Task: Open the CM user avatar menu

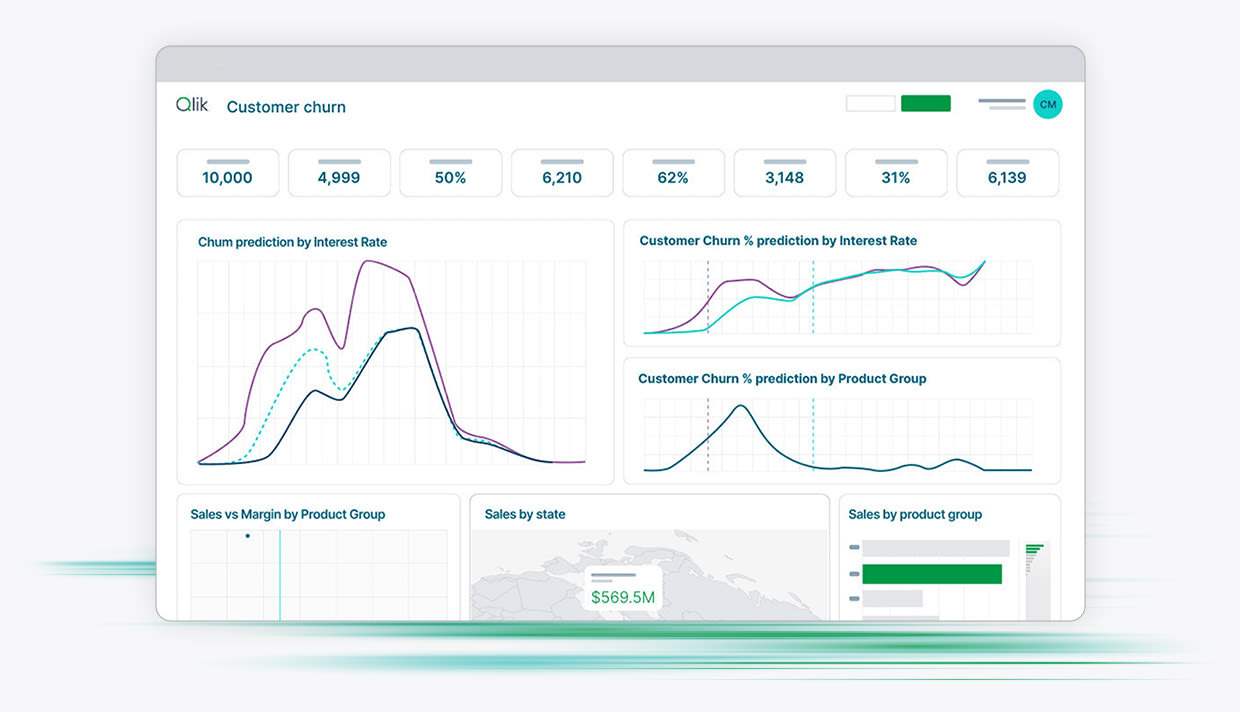Action: (x=1047, y=103)
